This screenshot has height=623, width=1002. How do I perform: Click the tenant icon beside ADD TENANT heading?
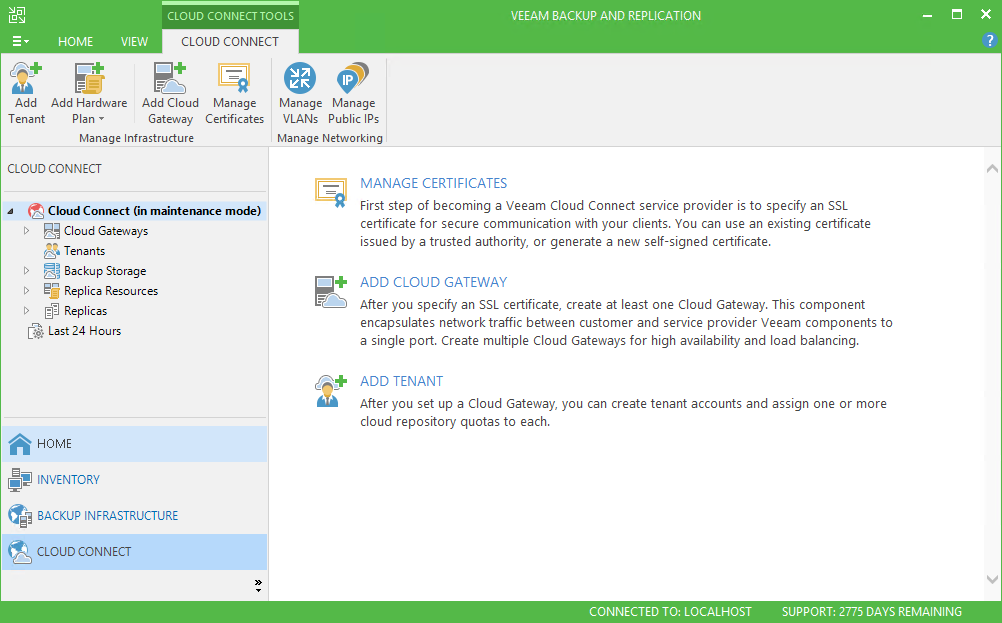pos(331,391)
